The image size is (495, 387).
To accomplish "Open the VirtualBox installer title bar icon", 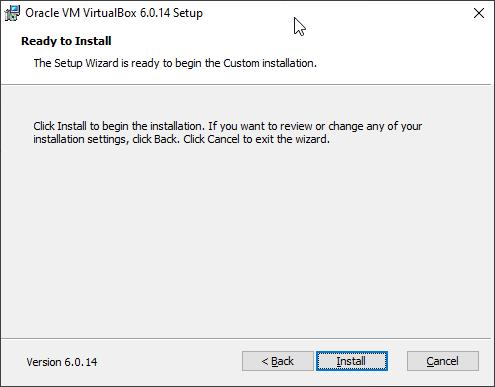I will click(x=12, y=13).
